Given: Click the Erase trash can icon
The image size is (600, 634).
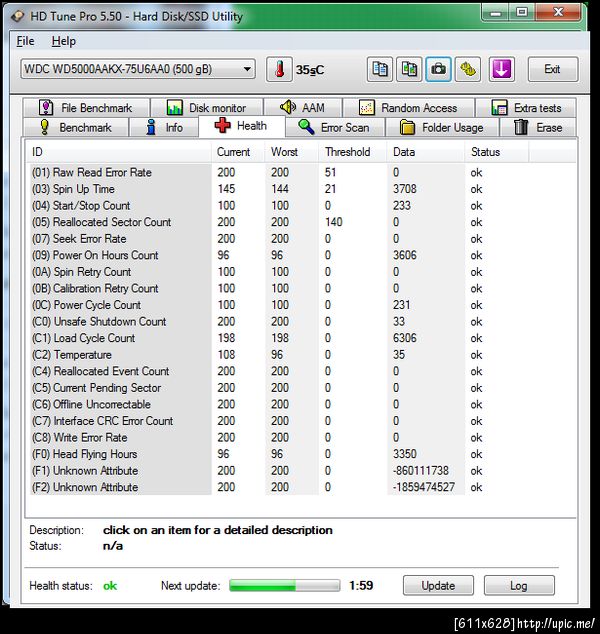Looking at the screenshot, I should [521, 127].
